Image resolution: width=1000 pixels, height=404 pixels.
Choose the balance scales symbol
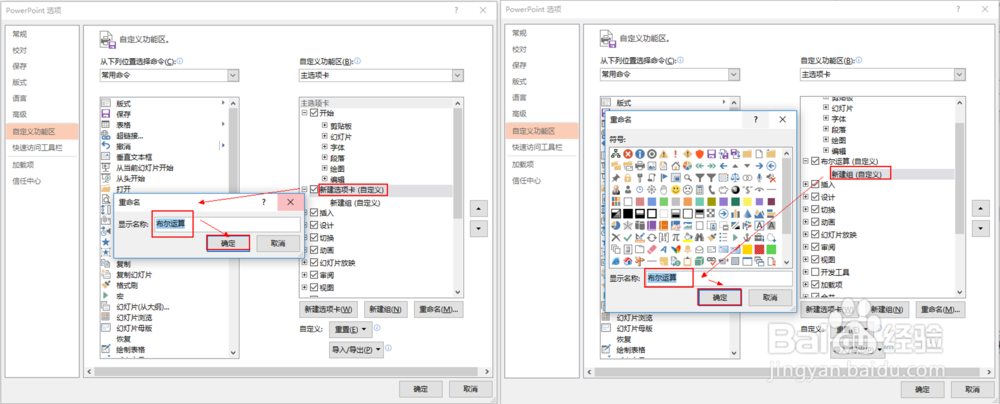[x=735, y=178]
